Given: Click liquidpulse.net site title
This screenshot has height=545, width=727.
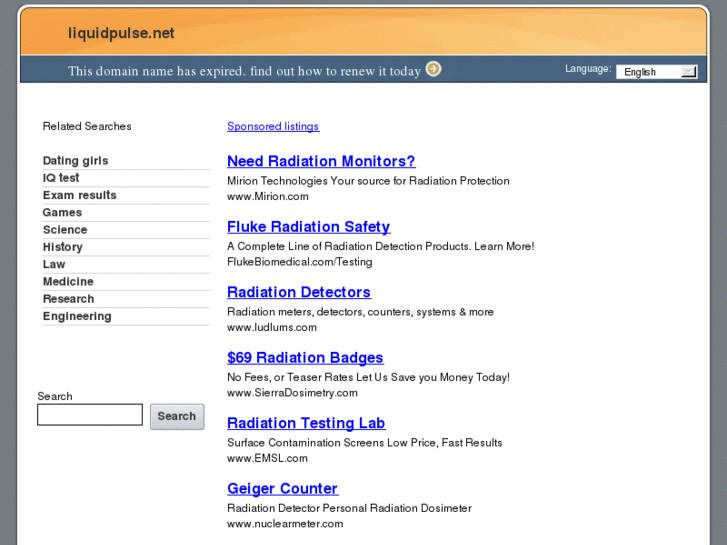Looking at the screenshot, I should [x=121, y=33].
